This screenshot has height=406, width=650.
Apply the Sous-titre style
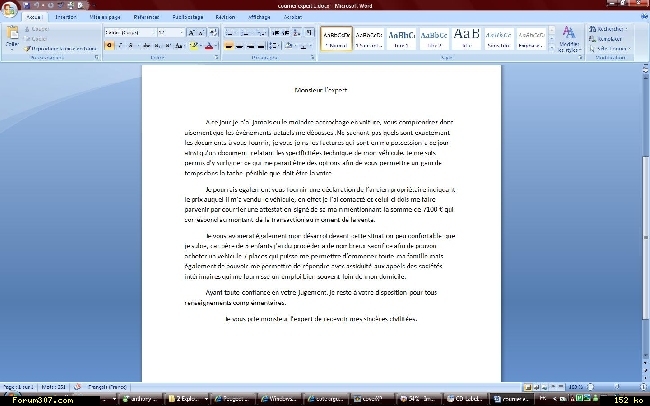point(499,39)
